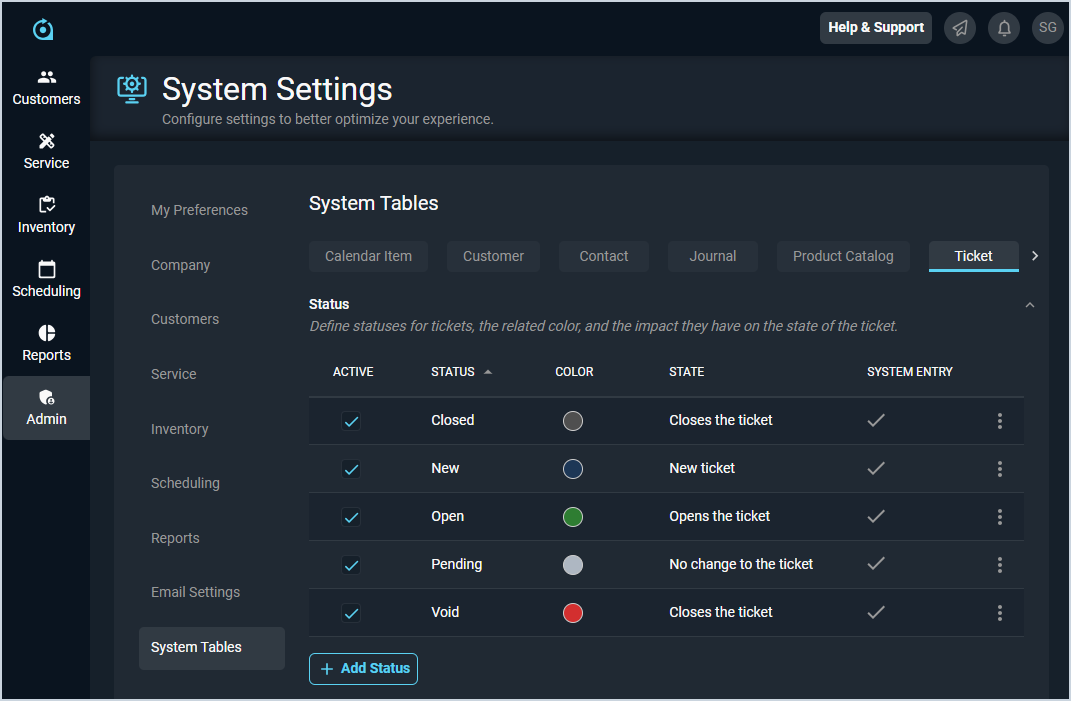Toggle Active checkbox for Pending status

point(351,565)
